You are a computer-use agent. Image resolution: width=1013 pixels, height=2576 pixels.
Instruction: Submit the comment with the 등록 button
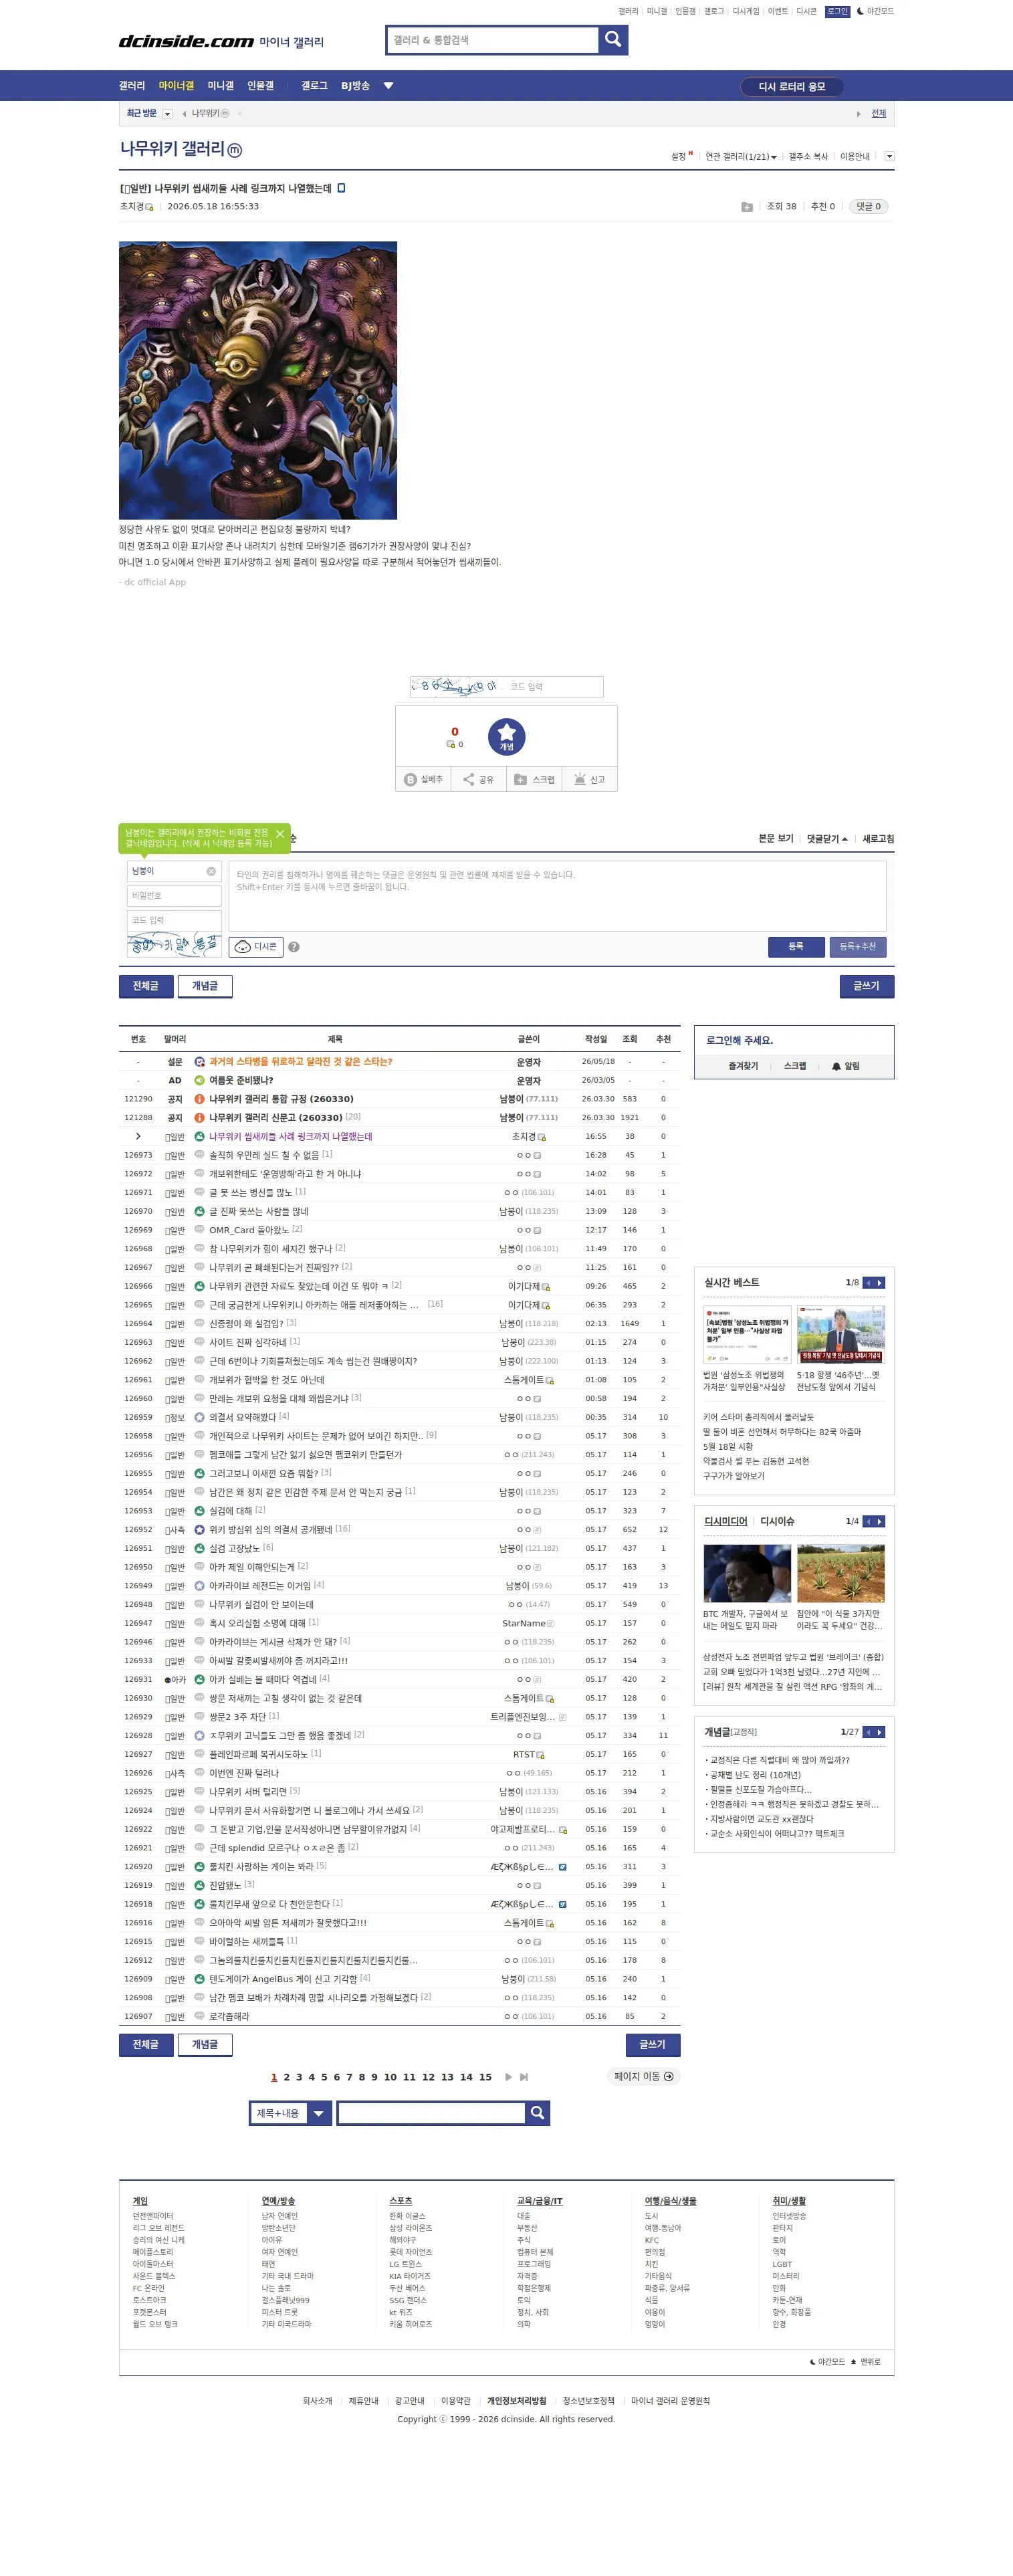796,946
